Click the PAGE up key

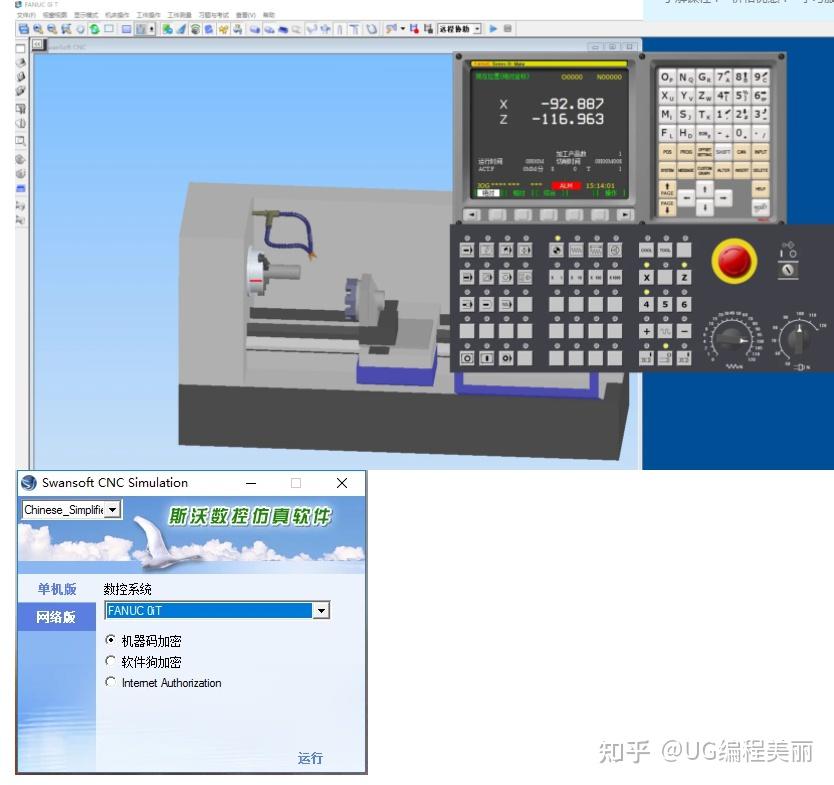pos(667,189)
